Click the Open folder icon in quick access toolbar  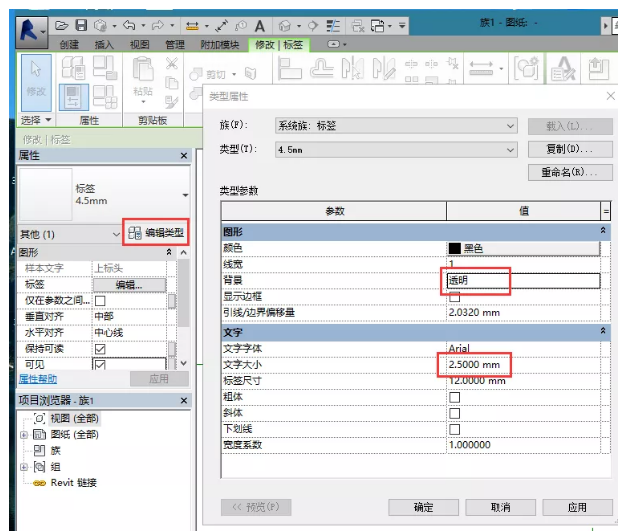[62, 26]
